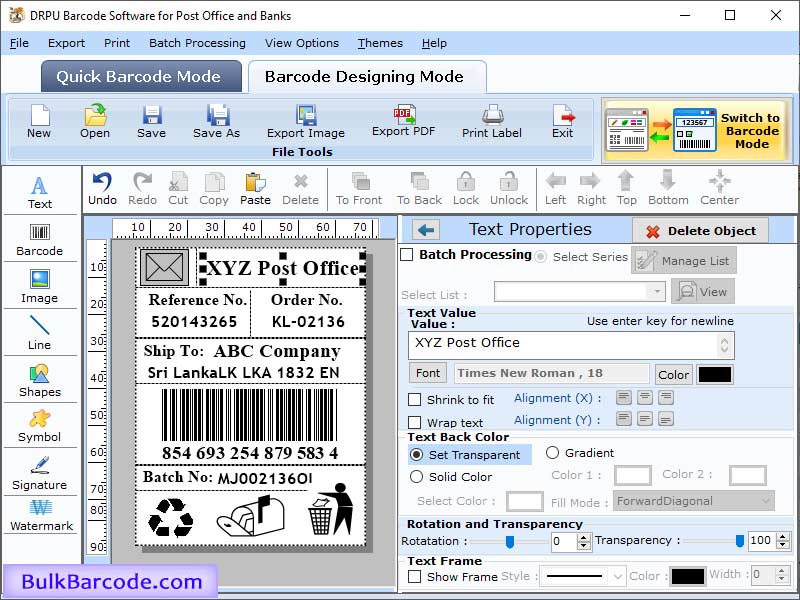Click the Transparency slider handle

click(x=739, y=541)
